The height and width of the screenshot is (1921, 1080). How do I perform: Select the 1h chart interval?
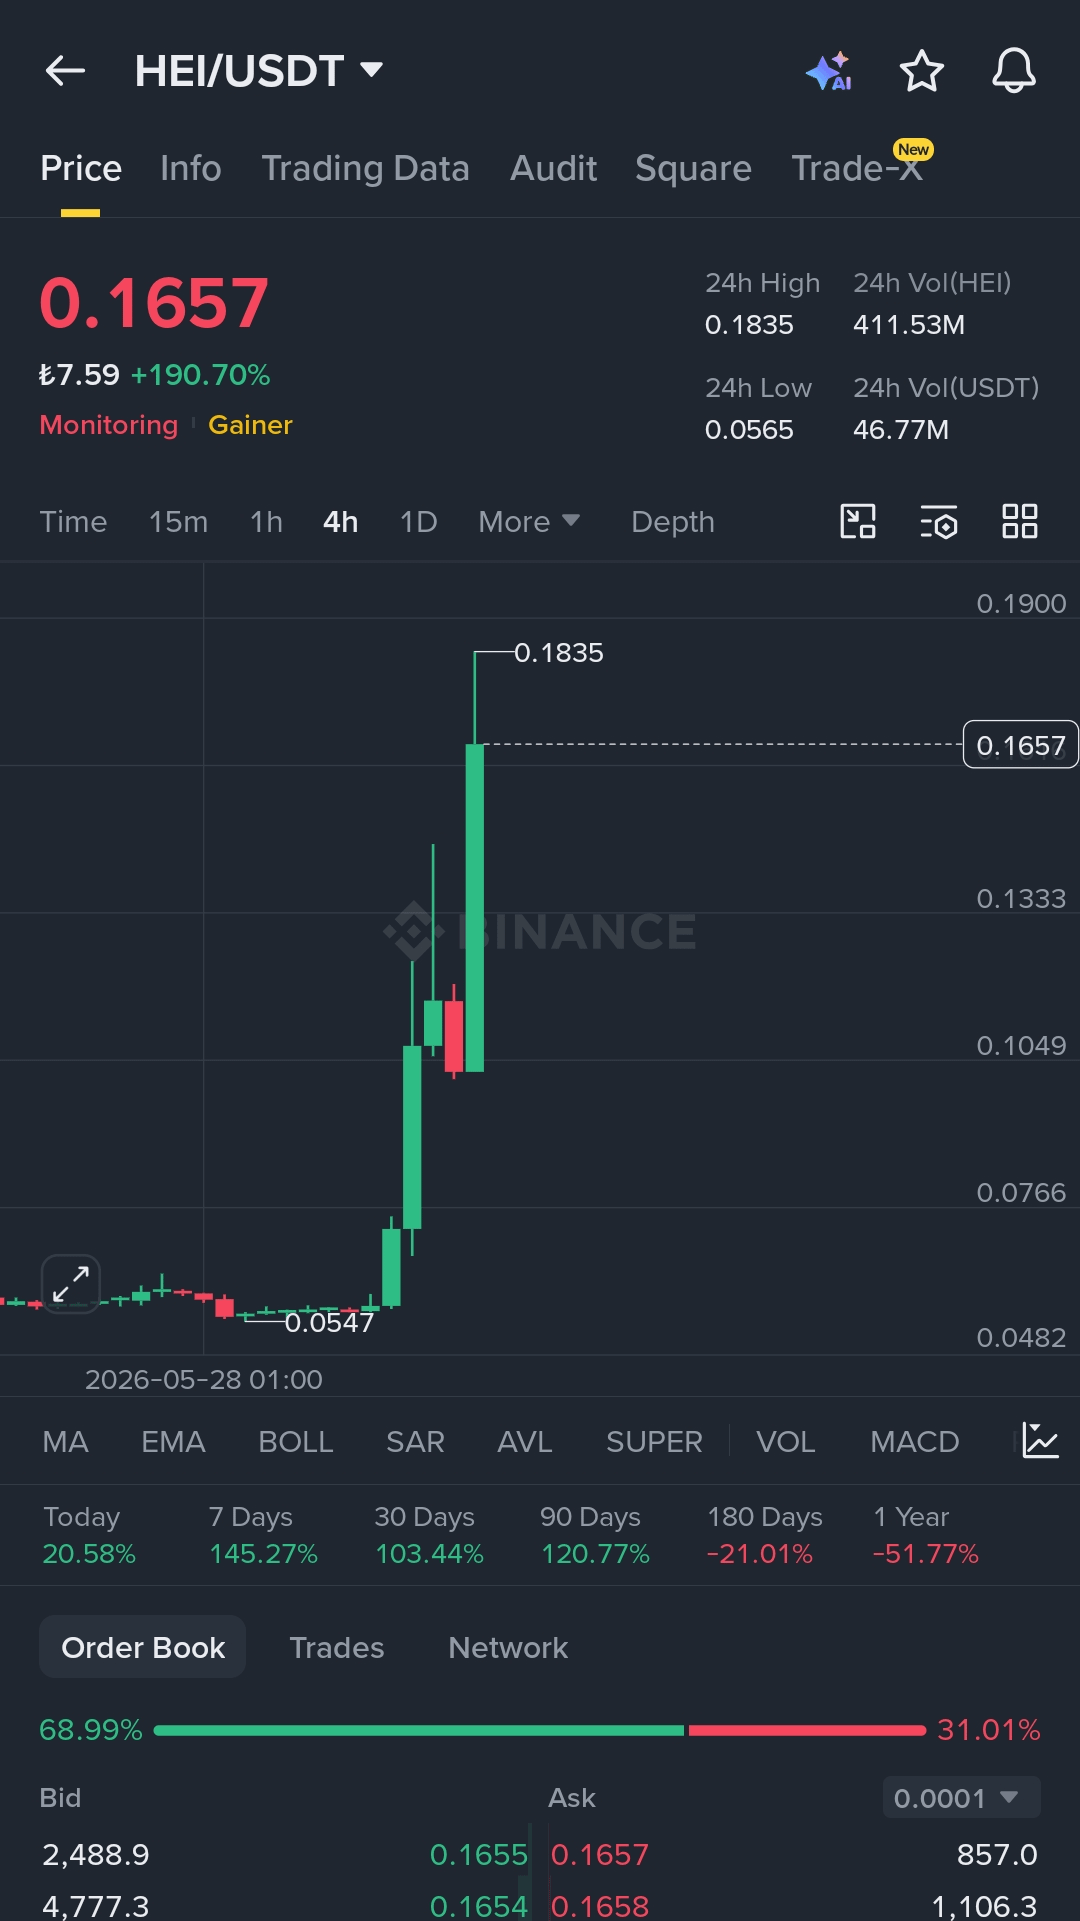pyautogui.click(x=266, y=521)
